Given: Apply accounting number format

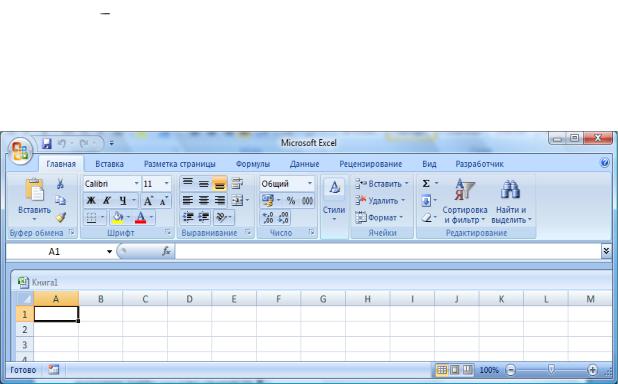Looking at the screenshot, I should click(x=267, y=201).
